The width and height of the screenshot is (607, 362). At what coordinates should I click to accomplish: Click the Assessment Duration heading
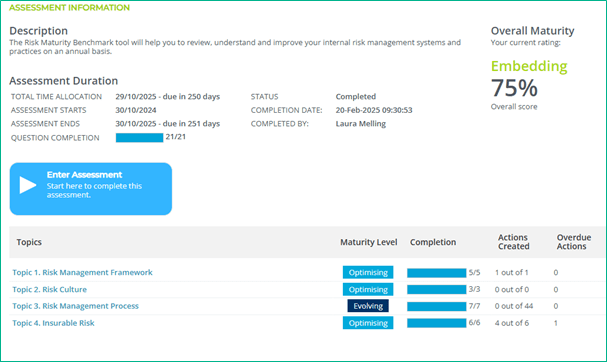click(63, 81)
